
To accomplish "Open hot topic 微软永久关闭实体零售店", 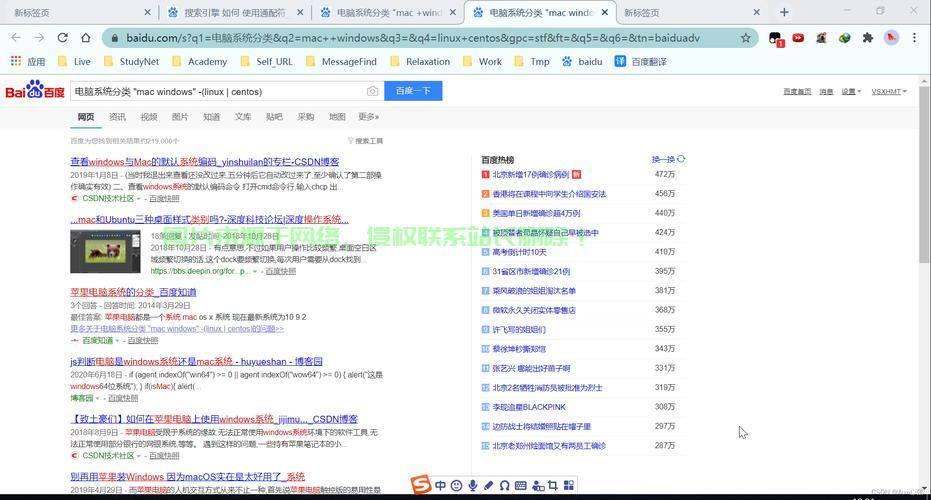I will coord(534,310).
